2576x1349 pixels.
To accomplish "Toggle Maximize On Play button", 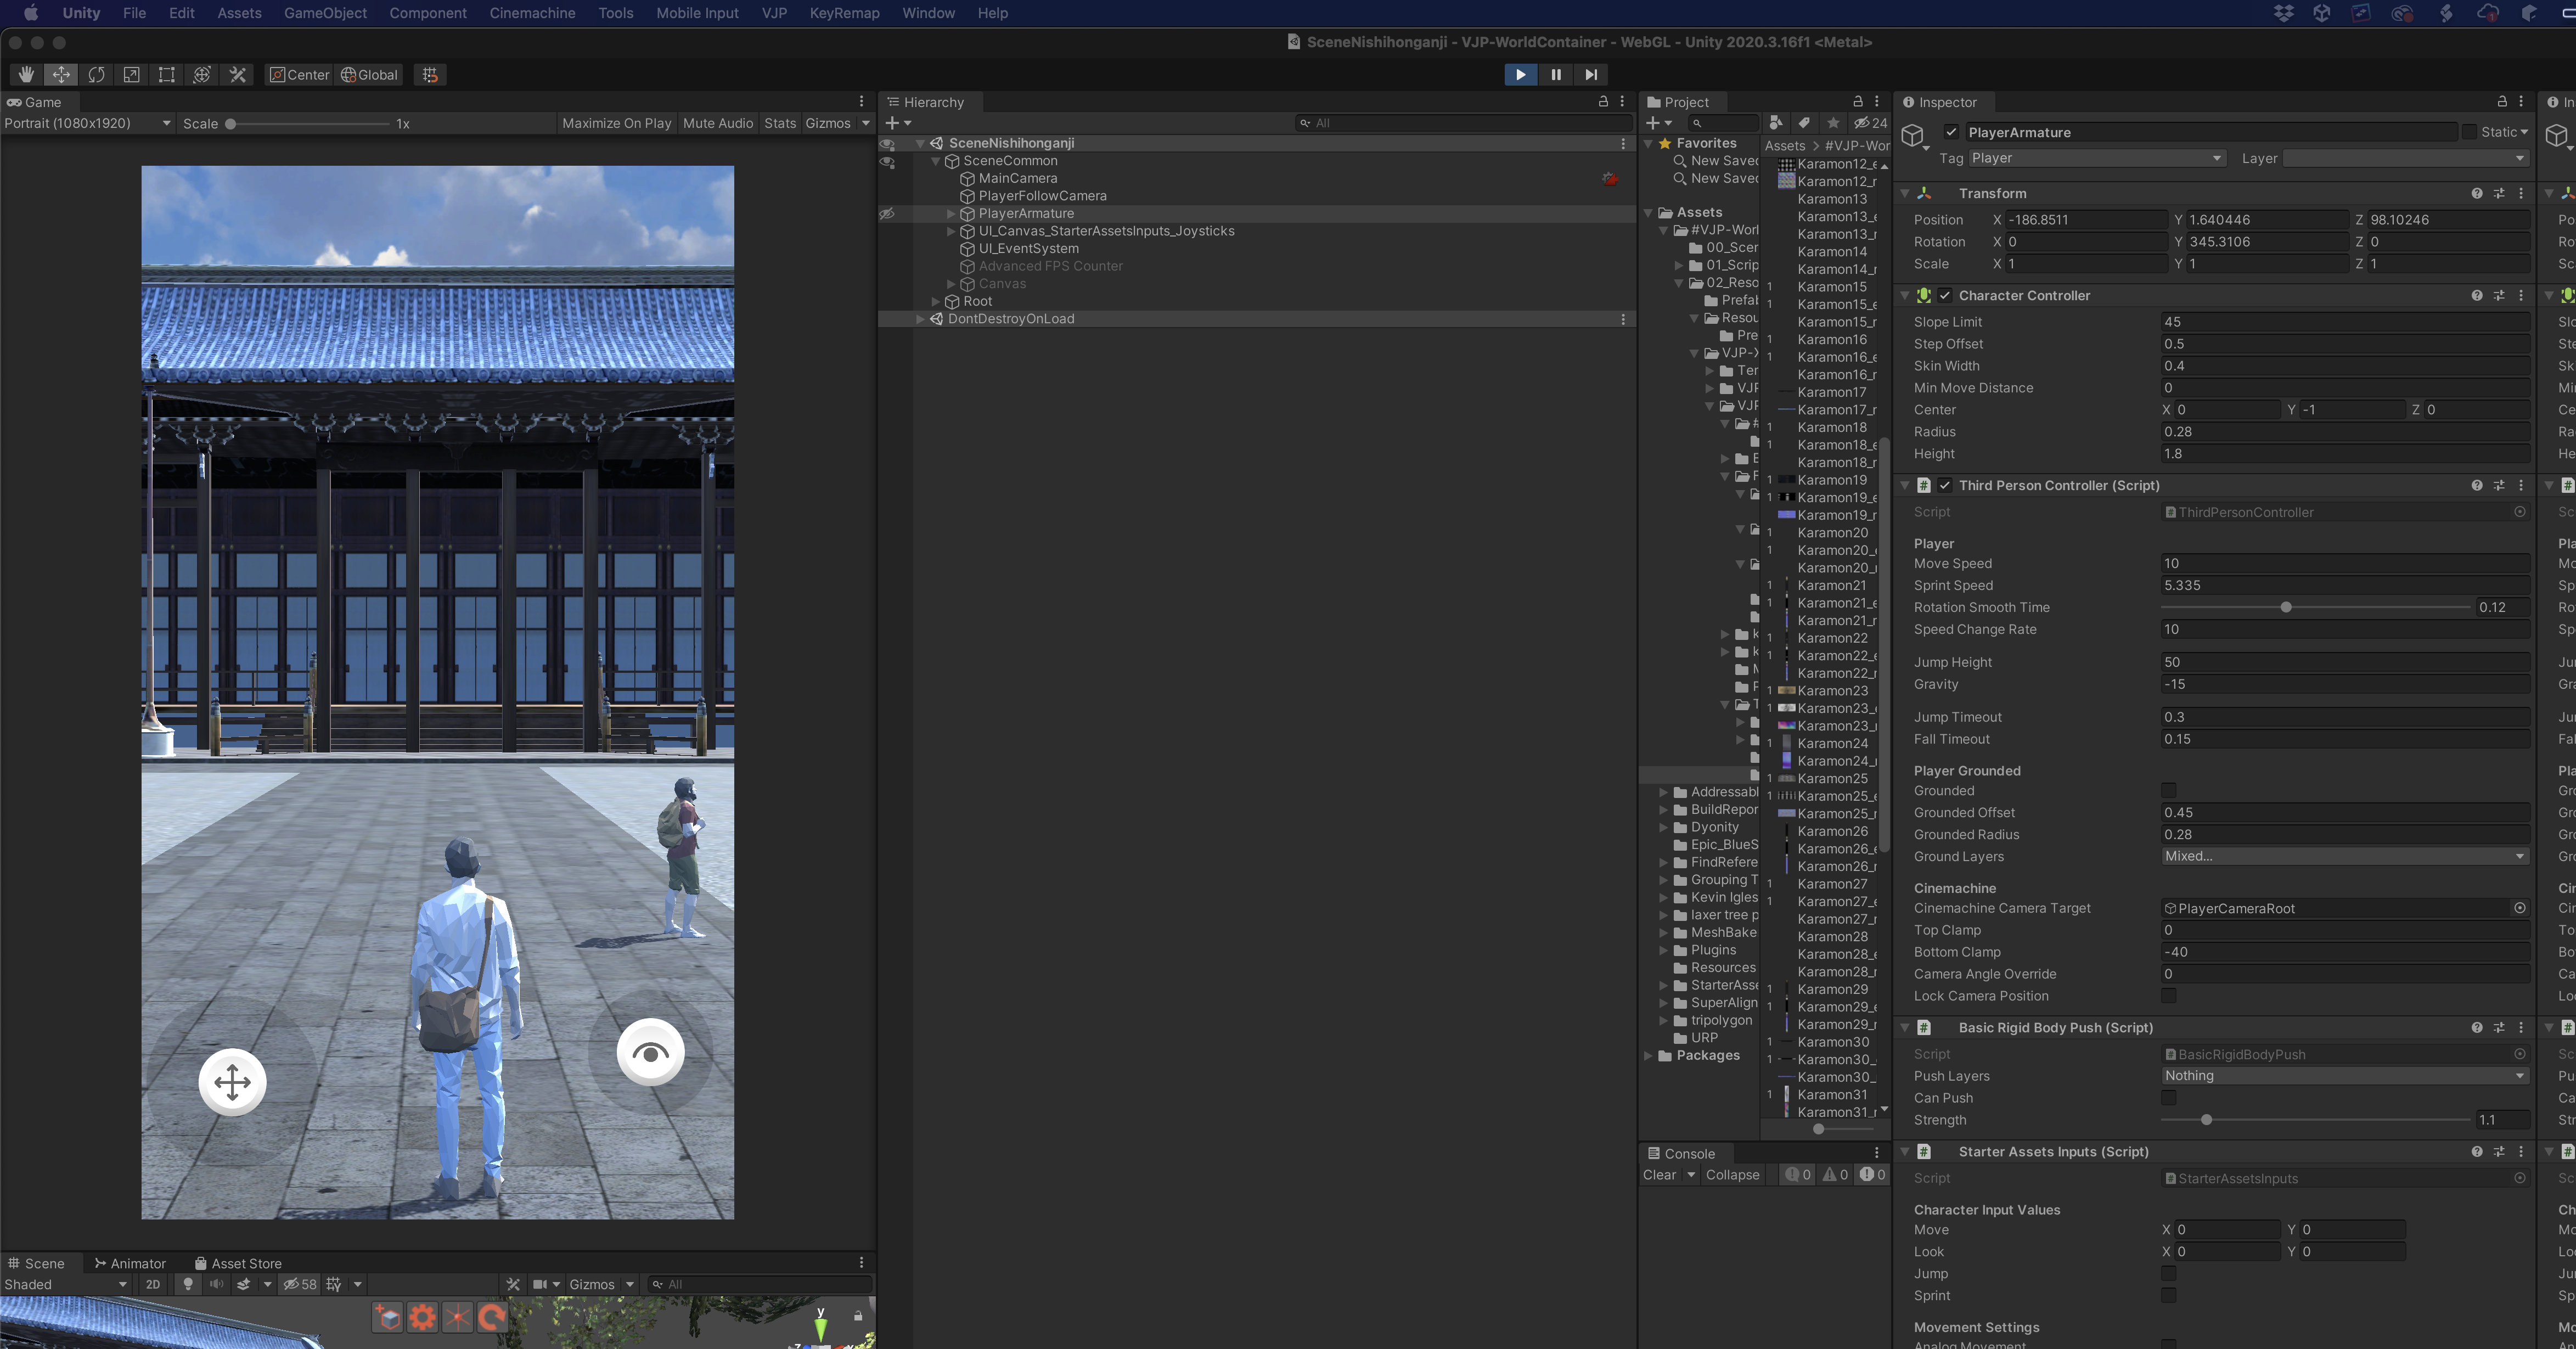I will (616, 123).
